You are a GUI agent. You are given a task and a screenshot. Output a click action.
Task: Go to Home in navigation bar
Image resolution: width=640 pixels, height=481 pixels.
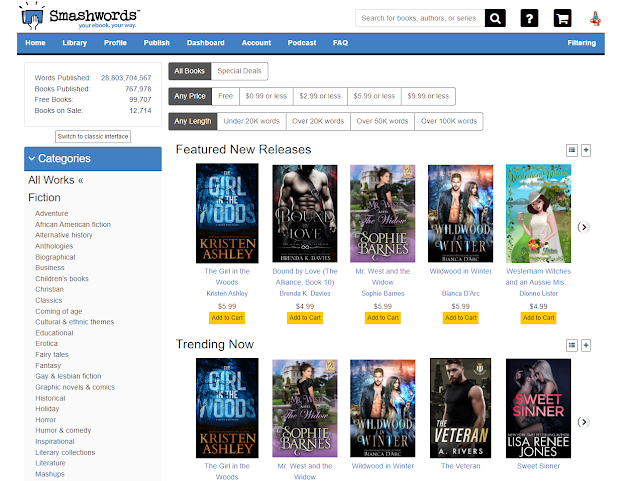pyautogui.click(x=35, y=43)
